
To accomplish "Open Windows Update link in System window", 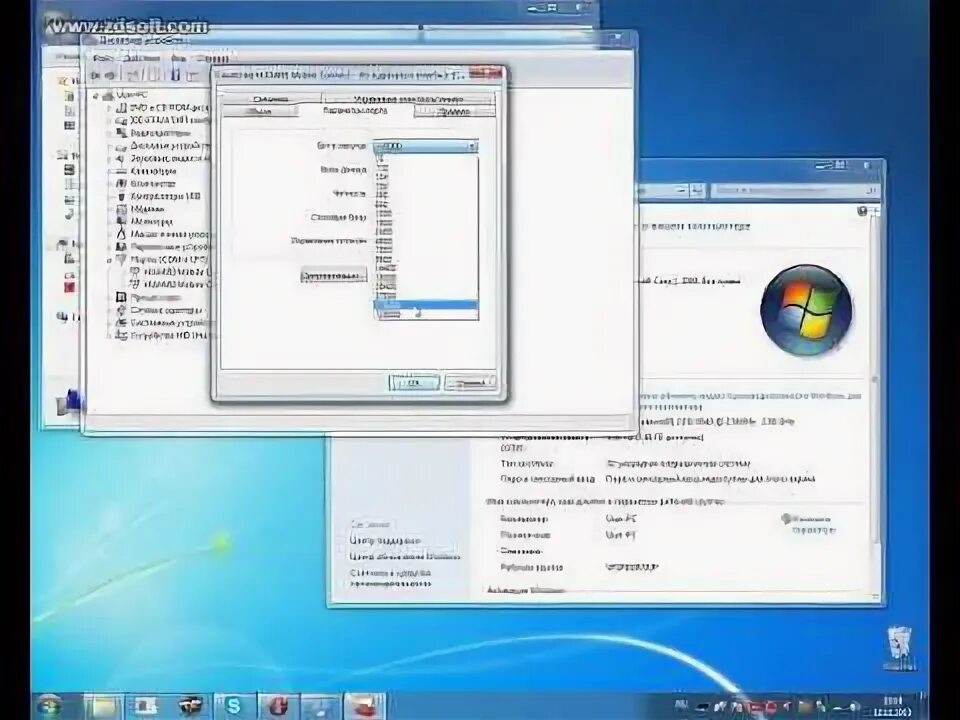I will pos(404,557).
